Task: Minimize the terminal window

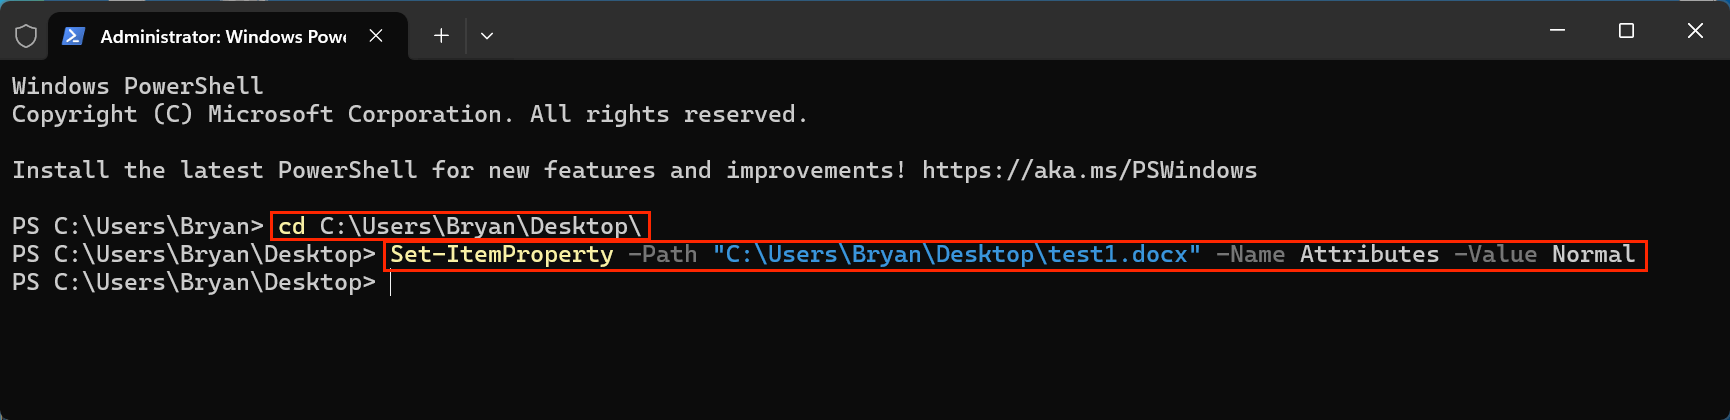Action: point(1557,31)
